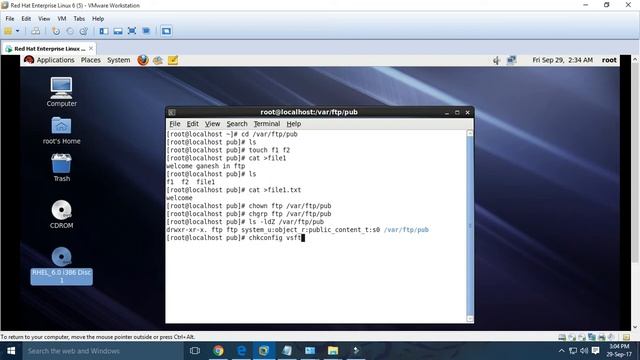Show hidden tray icons chevron
Screen dimensions: 640x360
pyautogui.click(x=562, y=351)
